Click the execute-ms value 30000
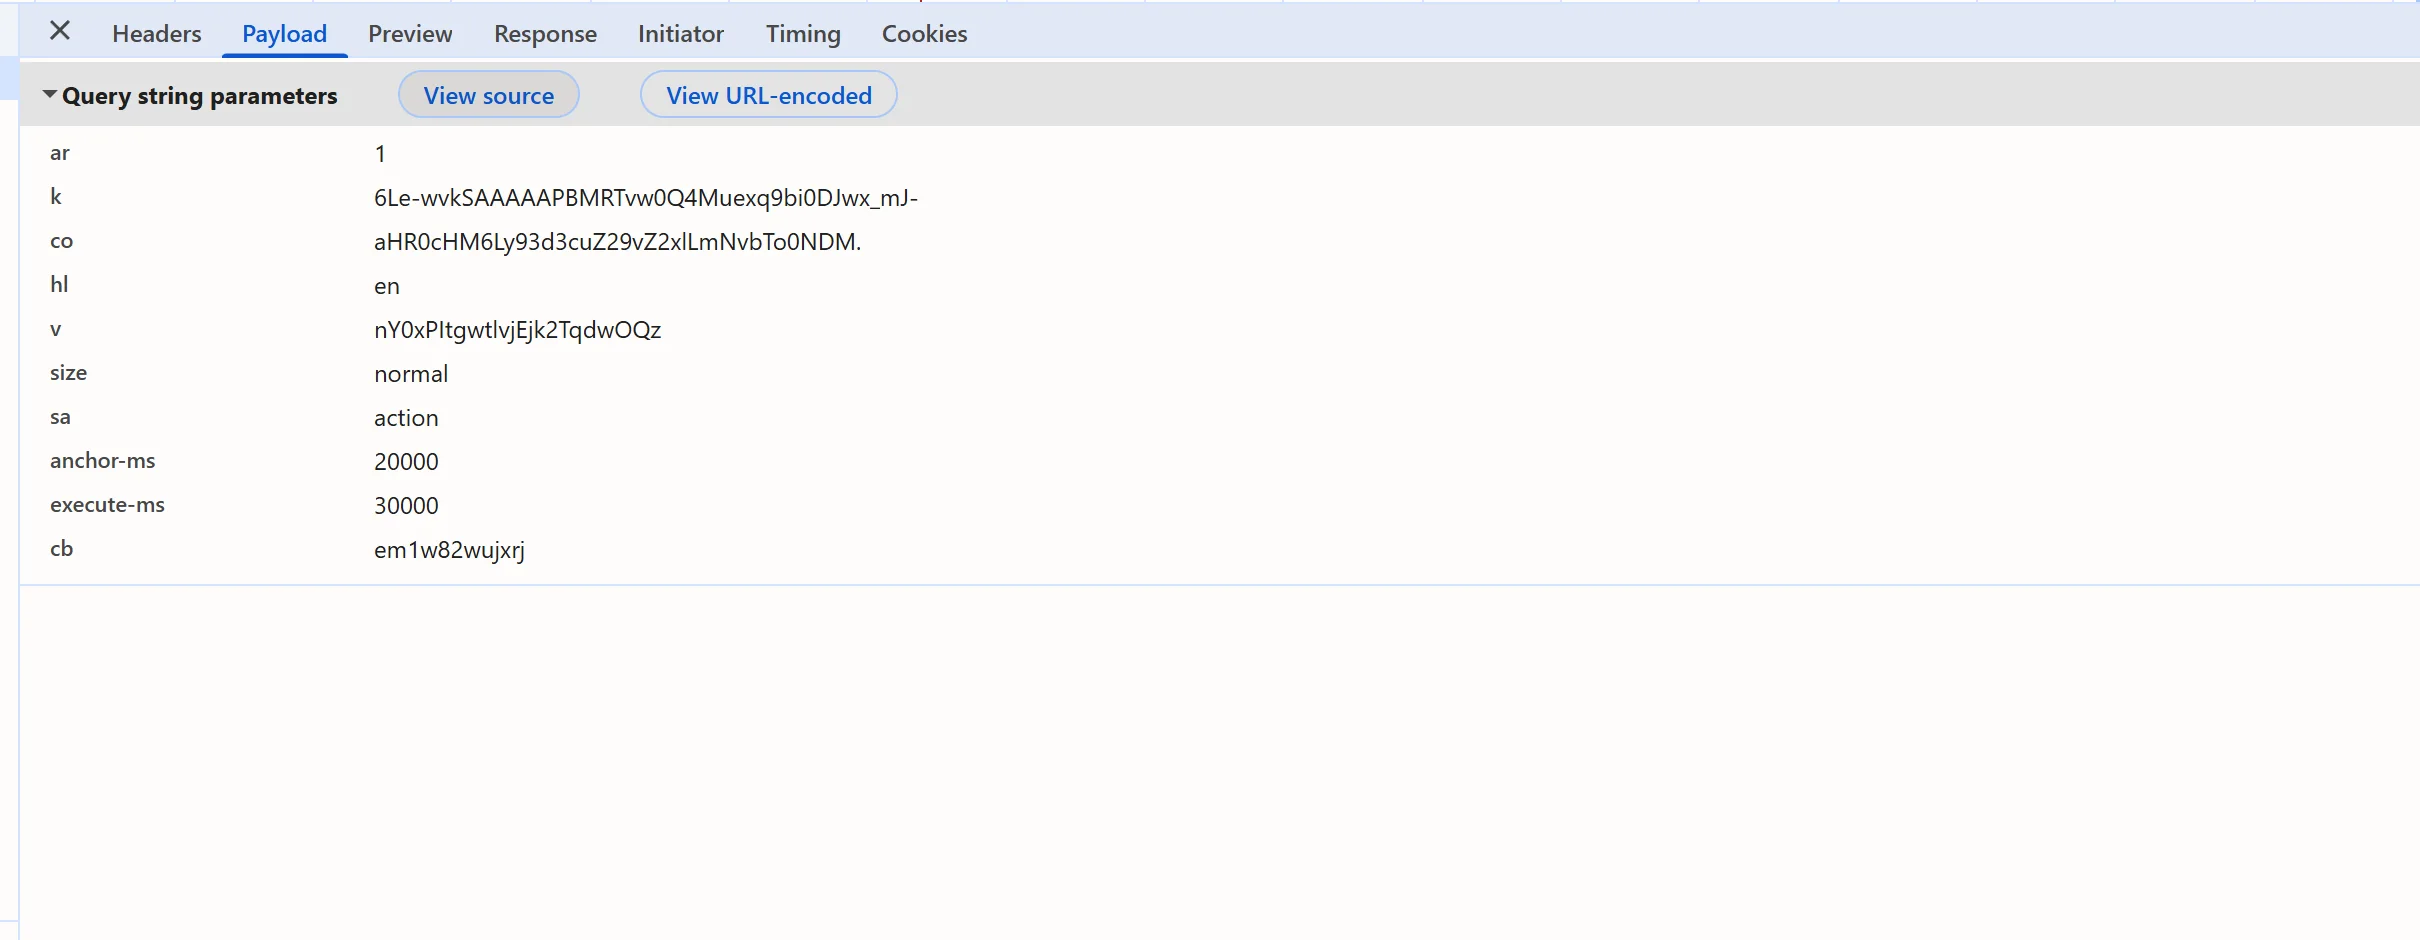The height and width of the screenshot is (940, 2420). tap(406, 506)
